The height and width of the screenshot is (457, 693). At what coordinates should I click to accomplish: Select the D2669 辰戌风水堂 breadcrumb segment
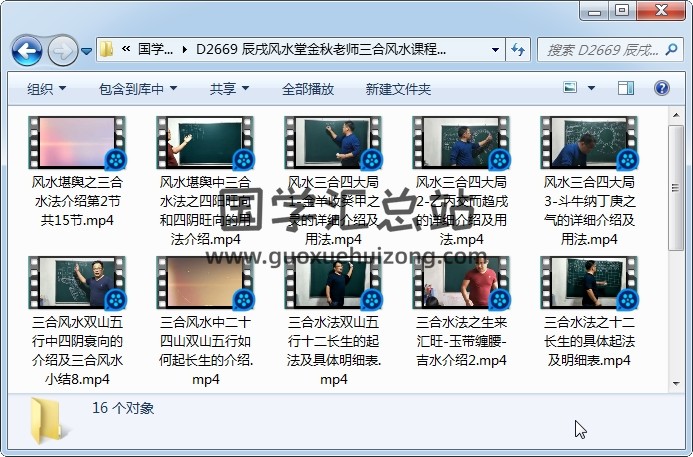pos(321,49)
